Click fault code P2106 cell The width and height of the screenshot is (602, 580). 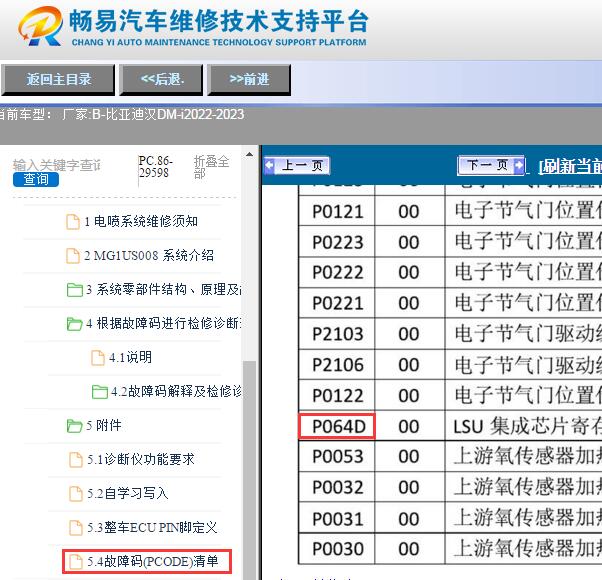click(337, 365)
